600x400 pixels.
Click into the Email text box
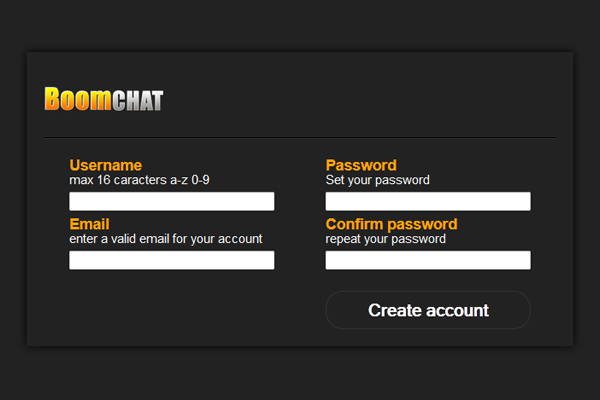(x=171, y=260)
